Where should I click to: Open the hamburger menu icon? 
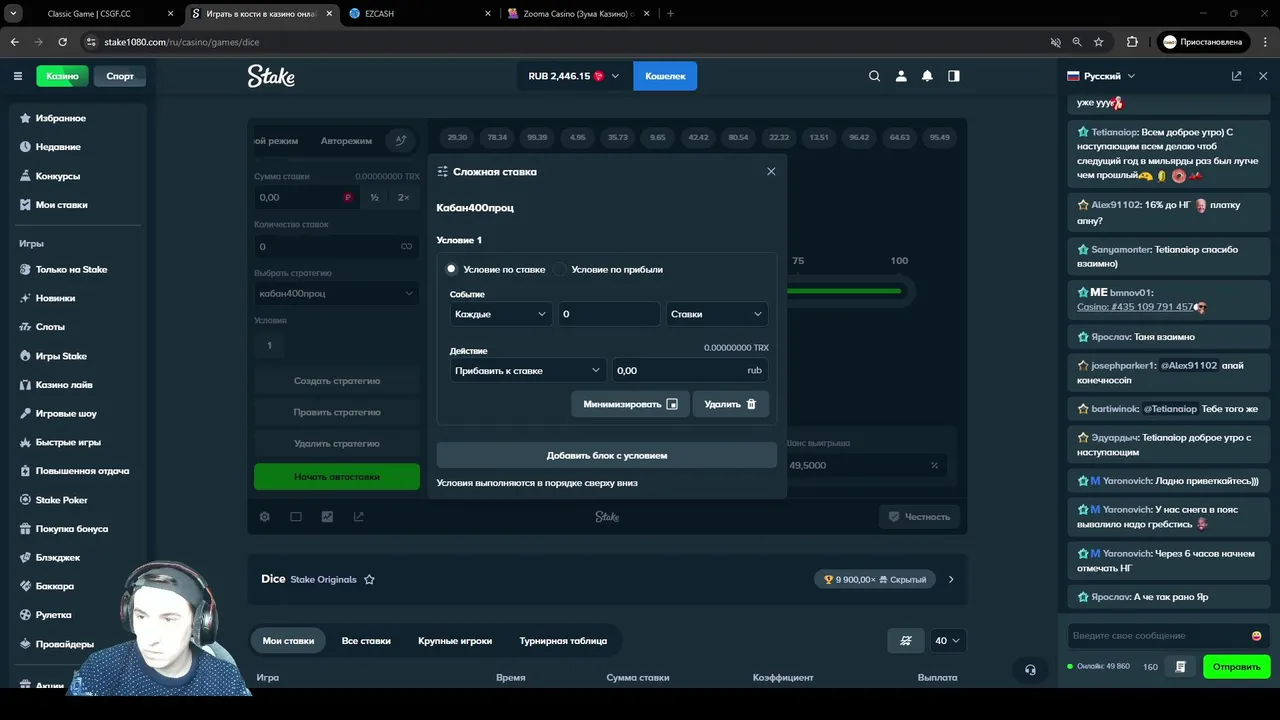[17, 76]
